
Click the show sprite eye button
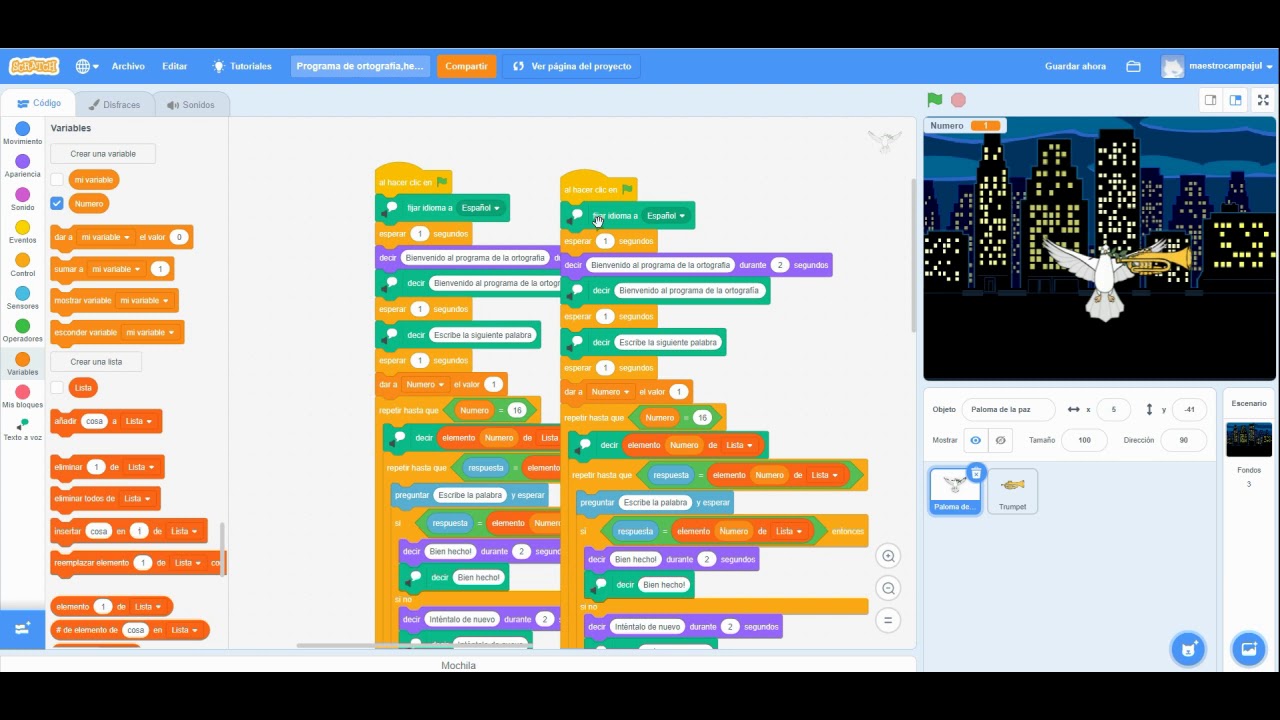(975, 440)
